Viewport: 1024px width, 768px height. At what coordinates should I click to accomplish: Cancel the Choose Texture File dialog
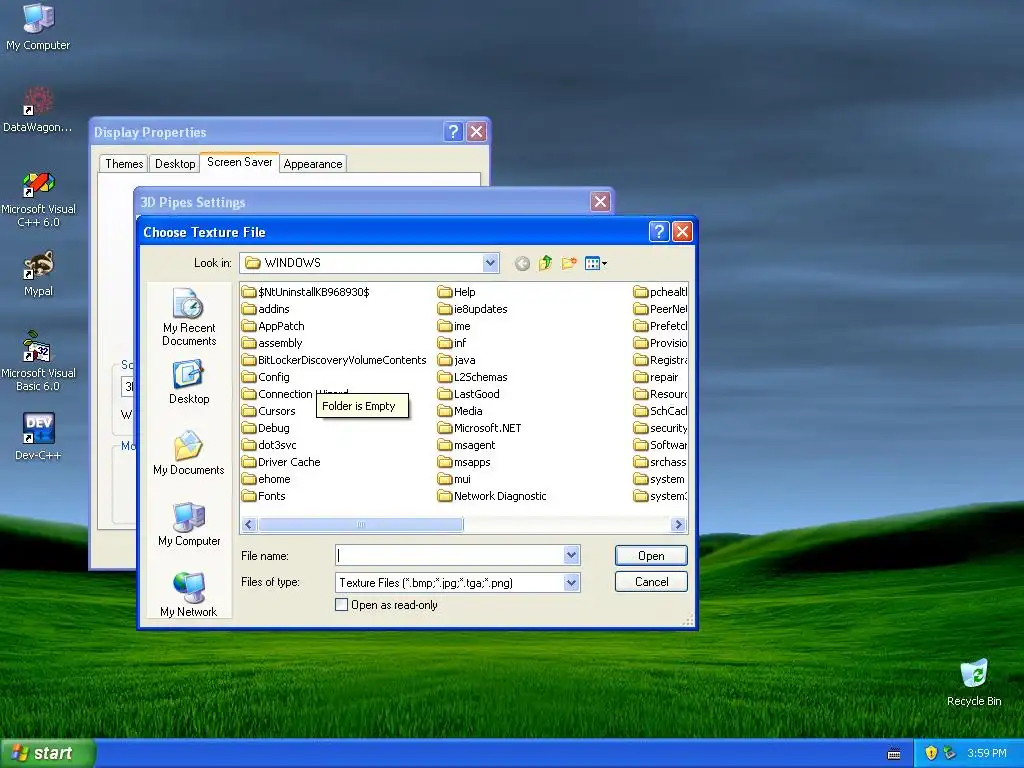[651, 581]
